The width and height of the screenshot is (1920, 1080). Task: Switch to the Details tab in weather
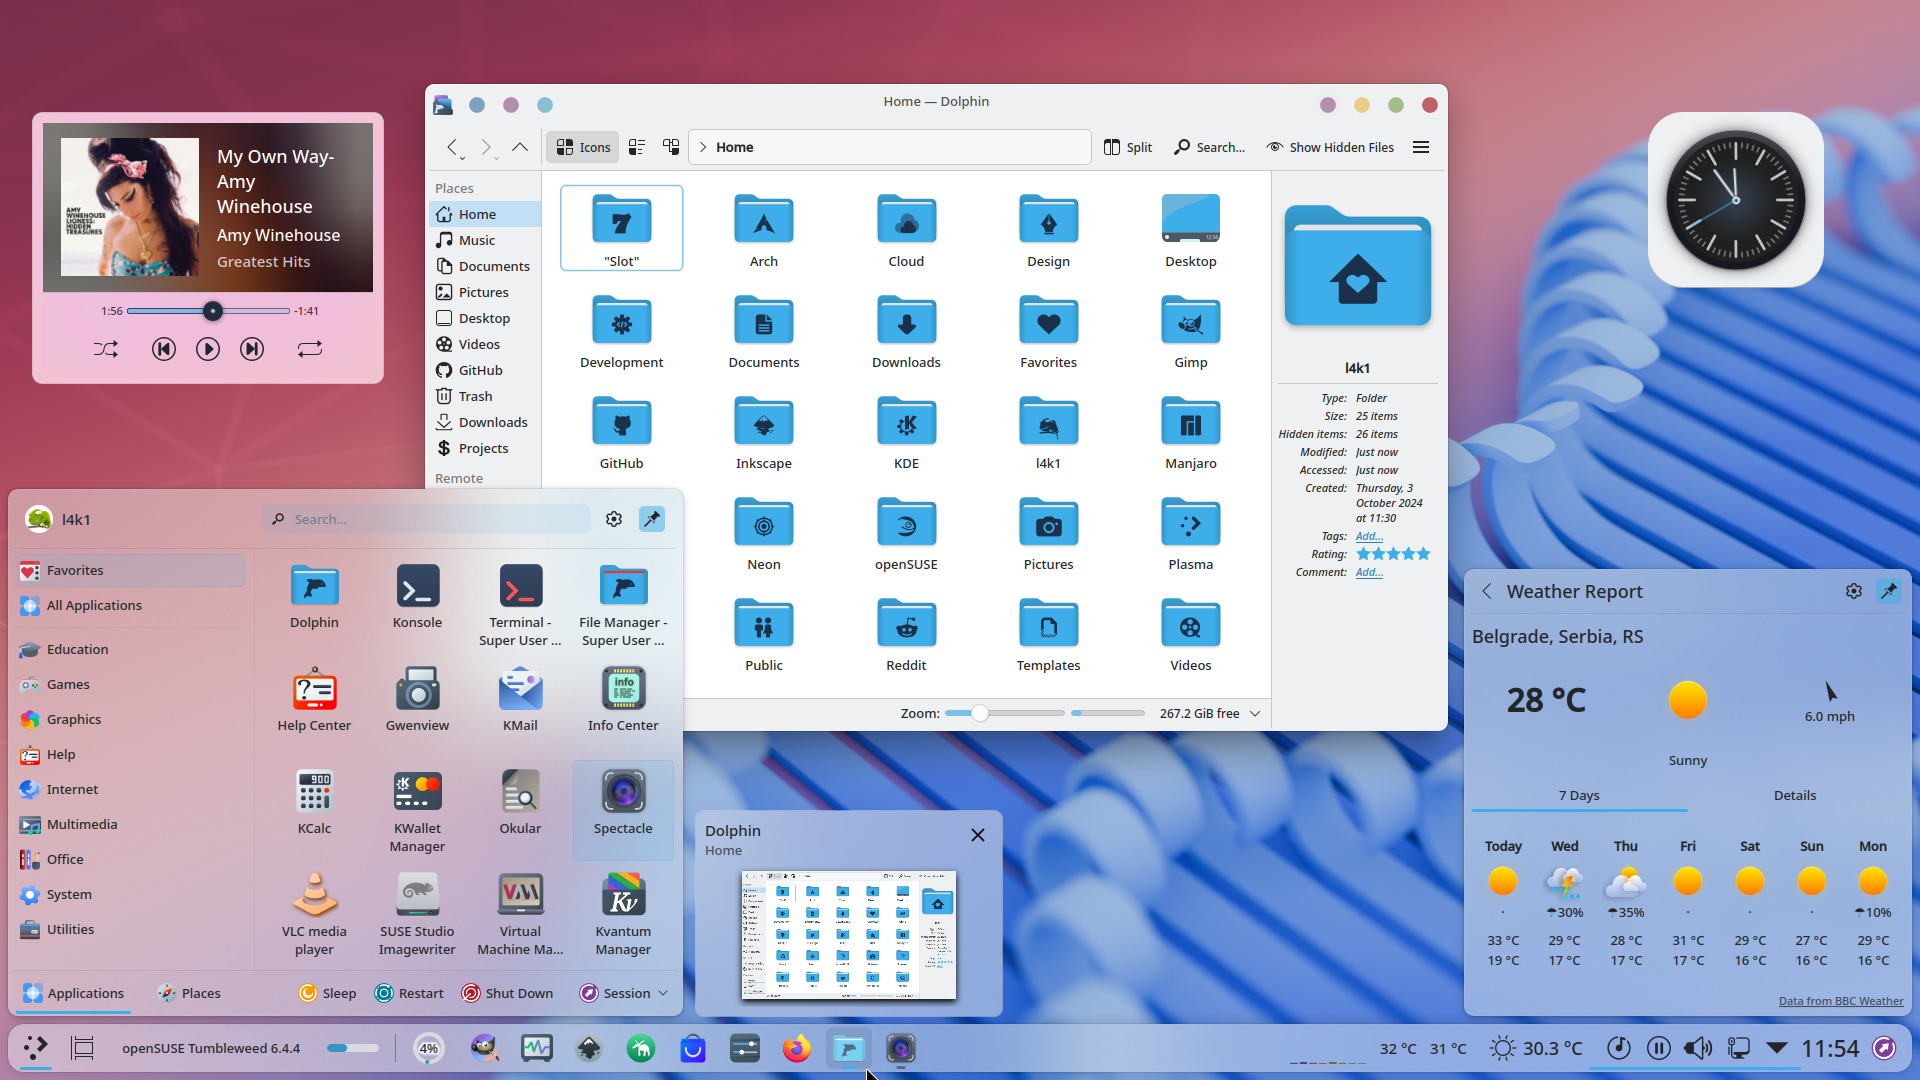click(1795, 795)
